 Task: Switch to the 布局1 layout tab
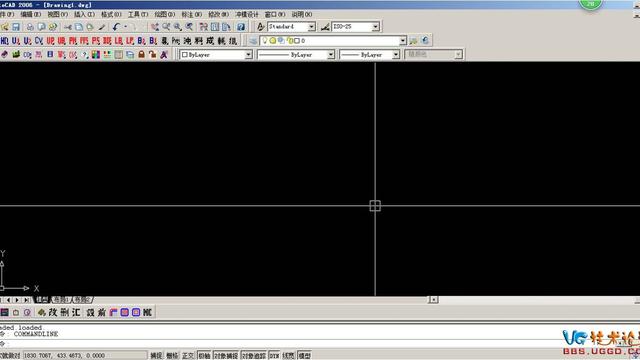61,300
